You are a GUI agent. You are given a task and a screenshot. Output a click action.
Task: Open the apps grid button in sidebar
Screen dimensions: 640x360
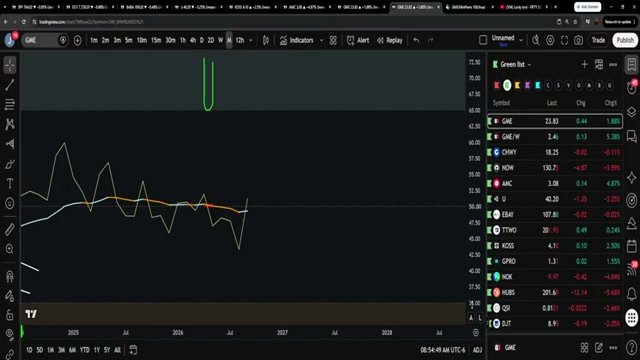[631, 317]
